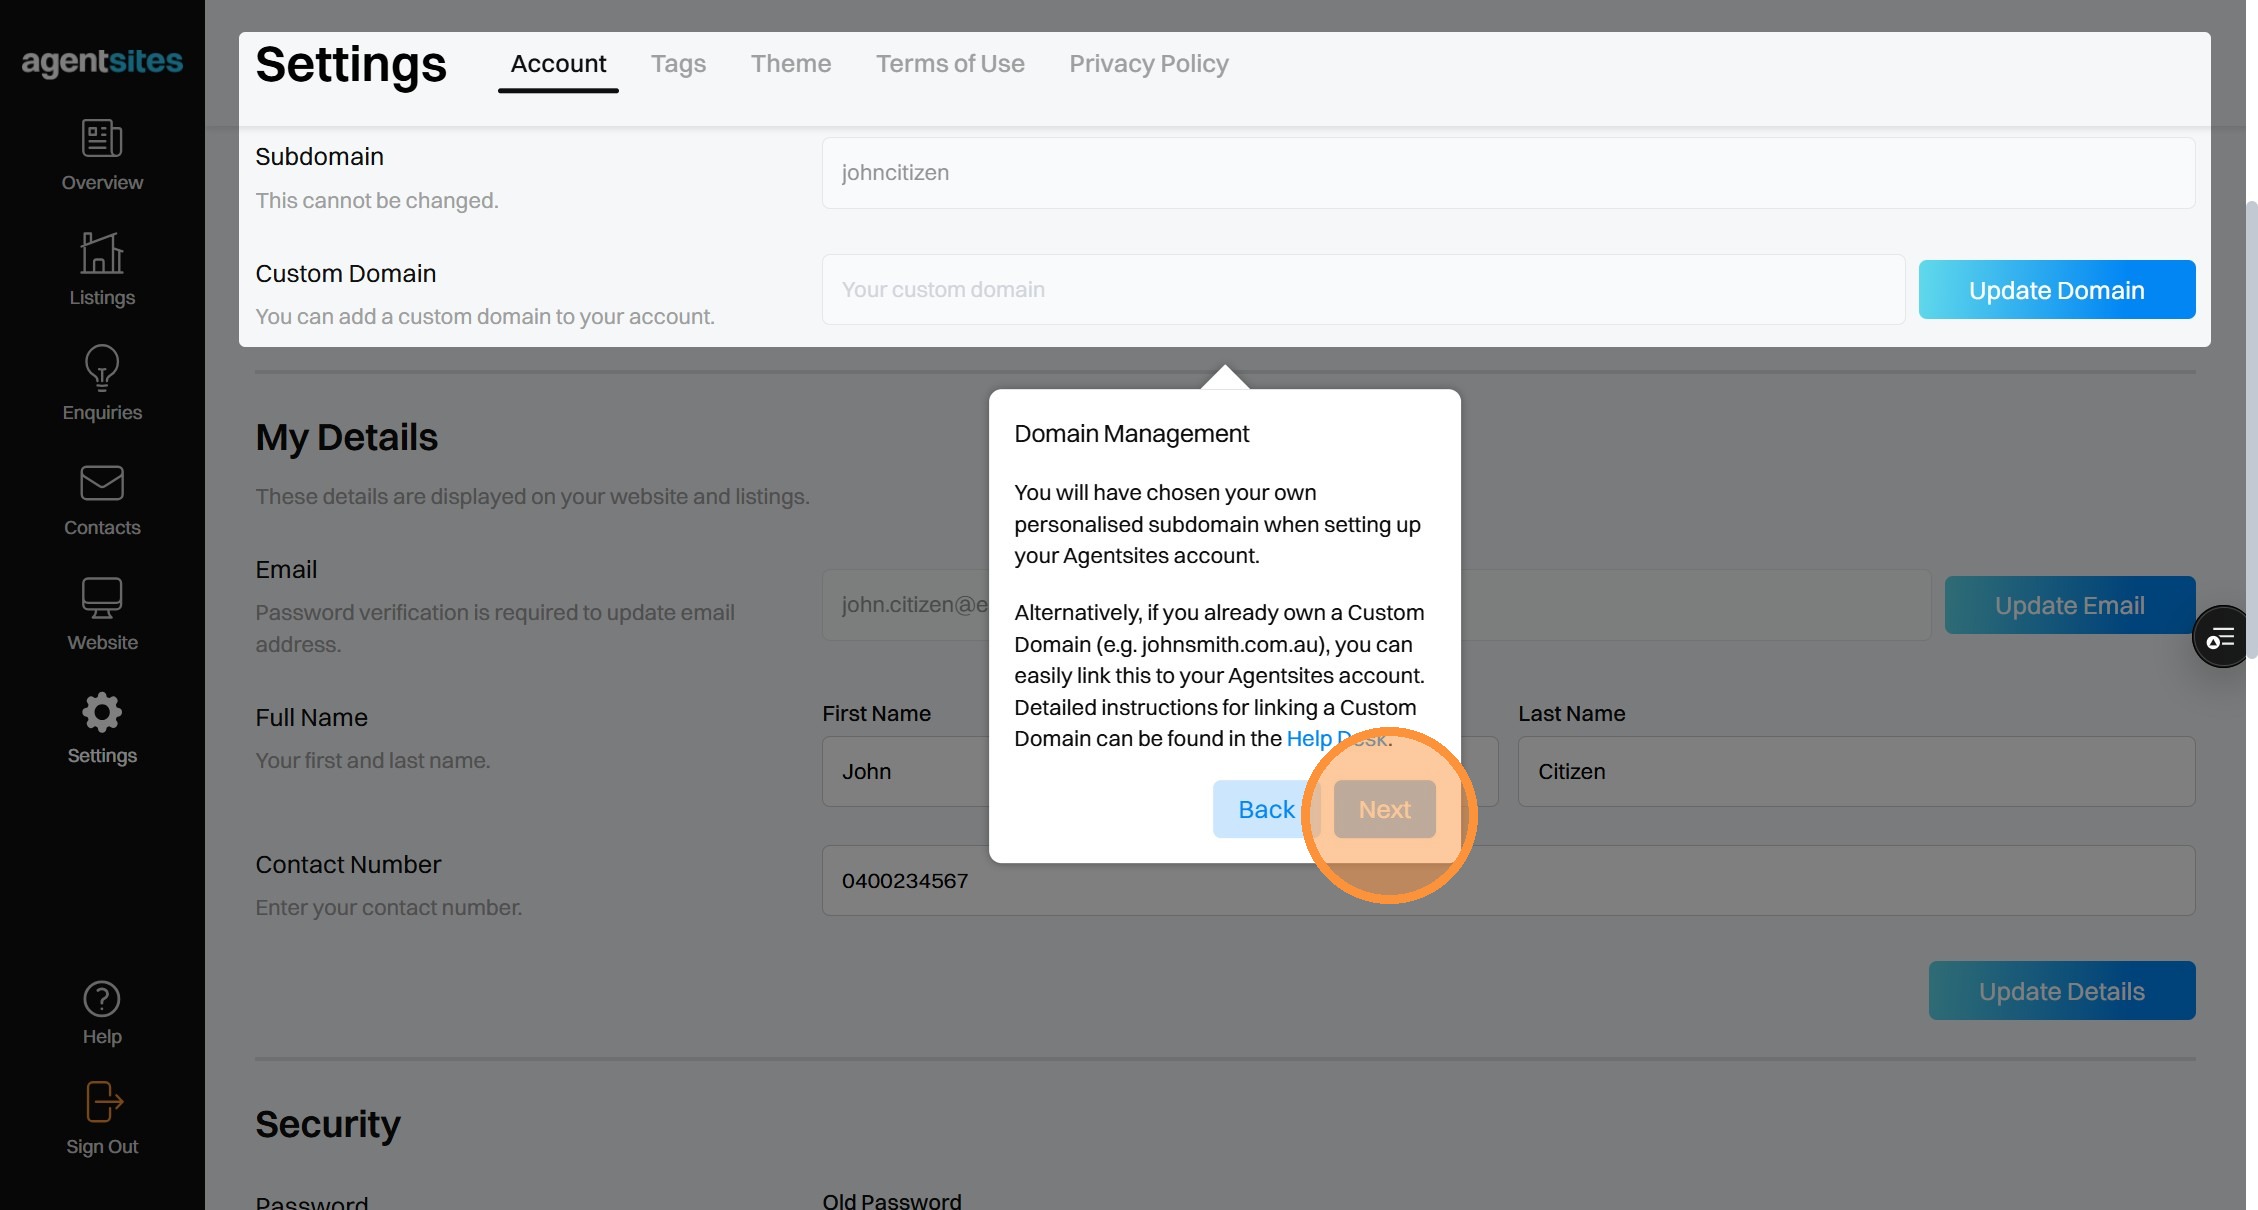Open Contacts envelope icon
2258x1210 pixels.
click(x=102, y=484)
